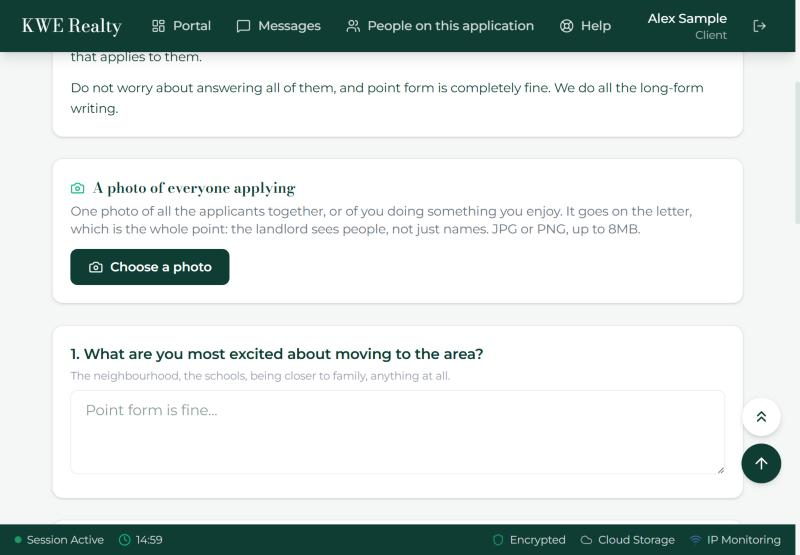The width and height of the screenshot is (800, 555).
Task: Click the Session Active status indicator
Action: 59,540
